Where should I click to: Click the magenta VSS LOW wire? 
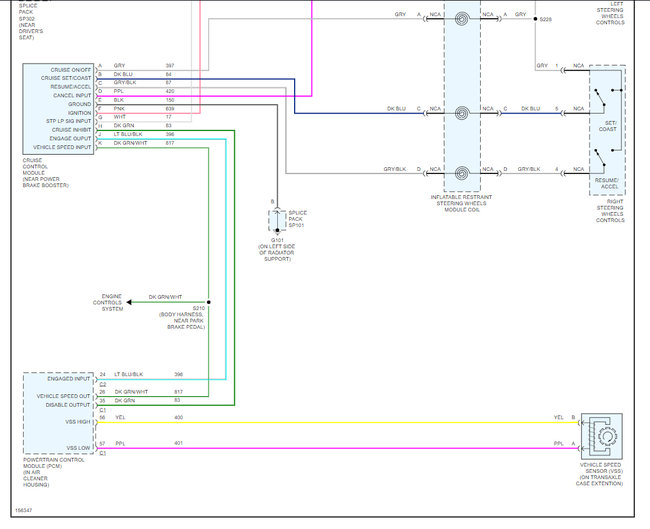(338, 448)
